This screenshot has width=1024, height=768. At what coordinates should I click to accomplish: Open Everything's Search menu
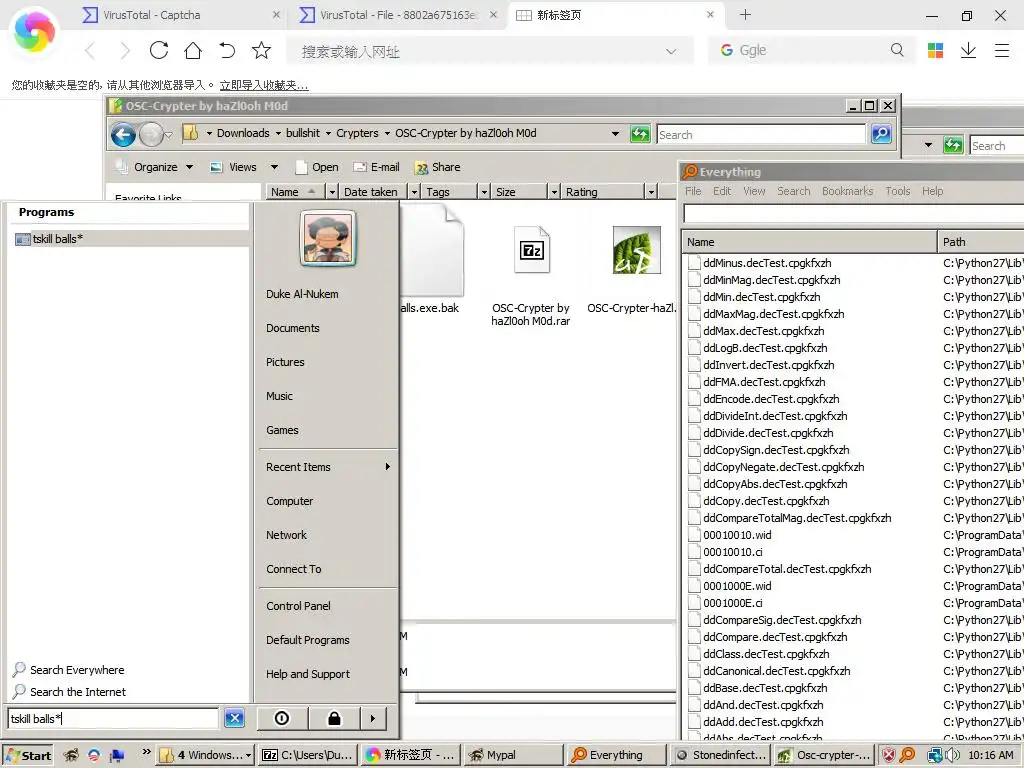(x=793, y=191)
